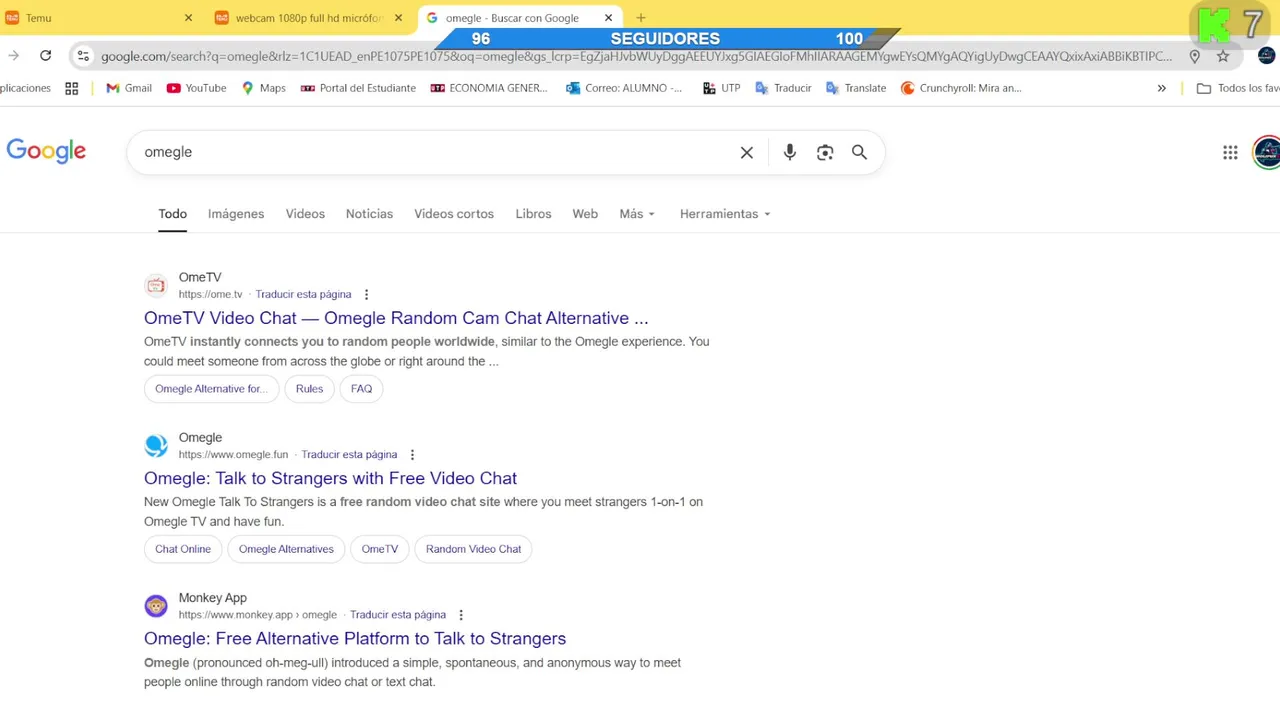Close the omegle Google search tab

coord(608,18)
